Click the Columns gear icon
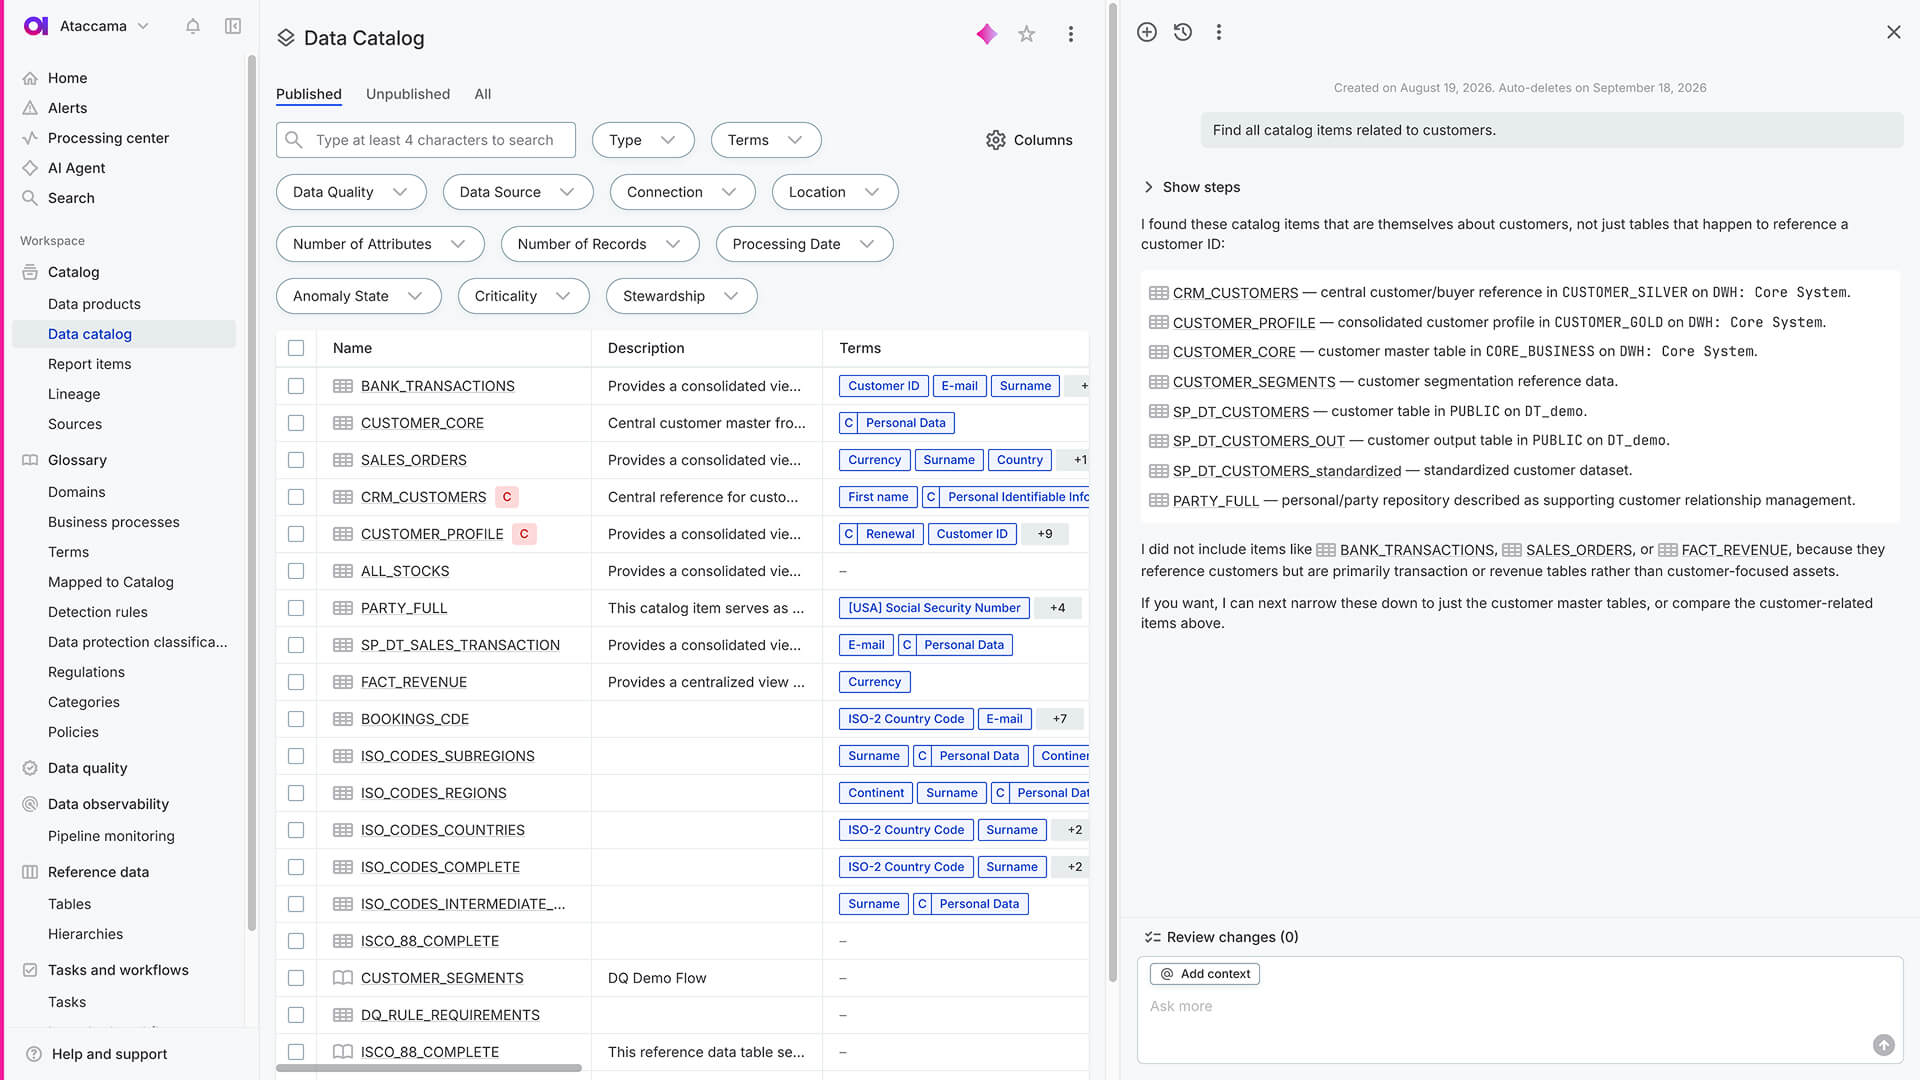1920x1080 pixels. click(996, 140)
